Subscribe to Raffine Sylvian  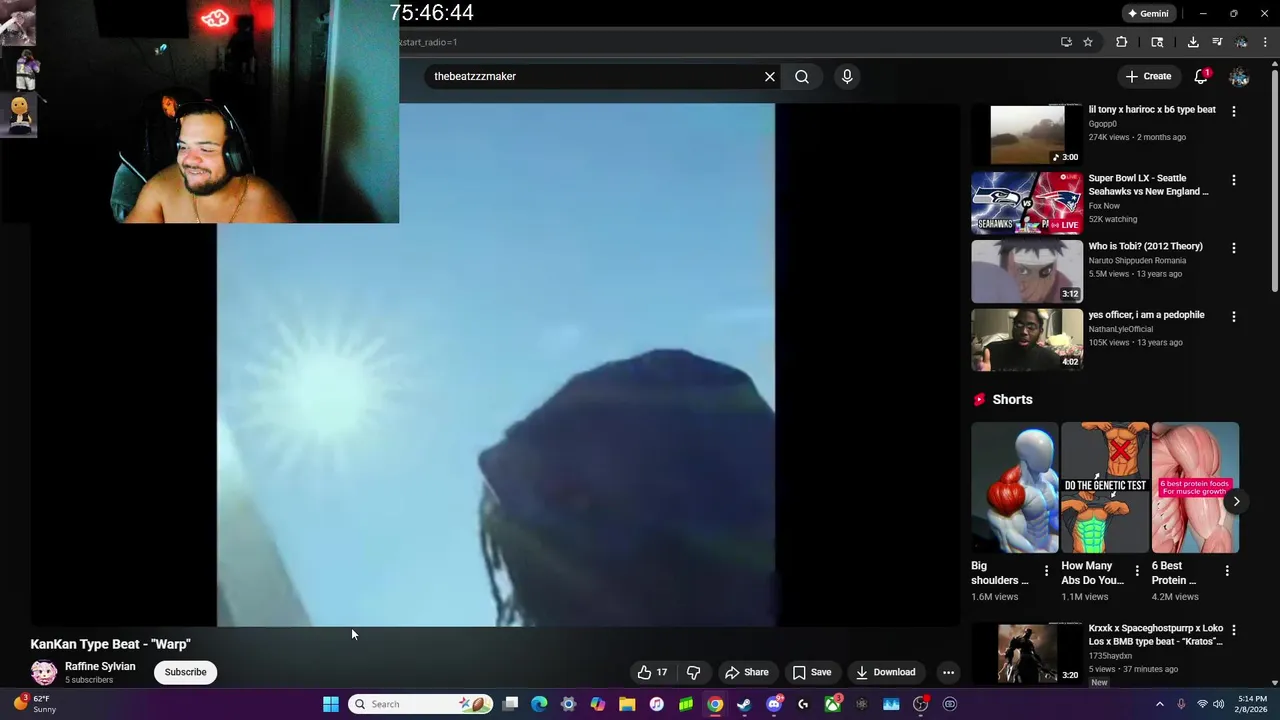tap(185, 672)
